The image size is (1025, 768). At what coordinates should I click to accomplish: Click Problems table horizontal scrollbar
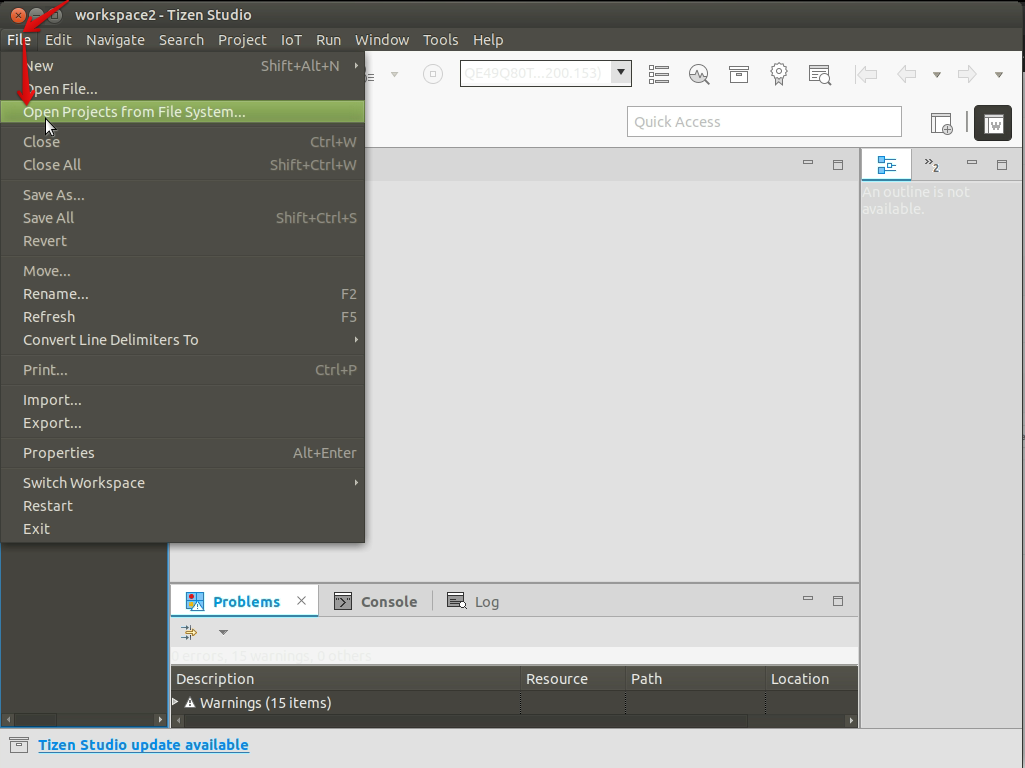[x=514, y=720]
